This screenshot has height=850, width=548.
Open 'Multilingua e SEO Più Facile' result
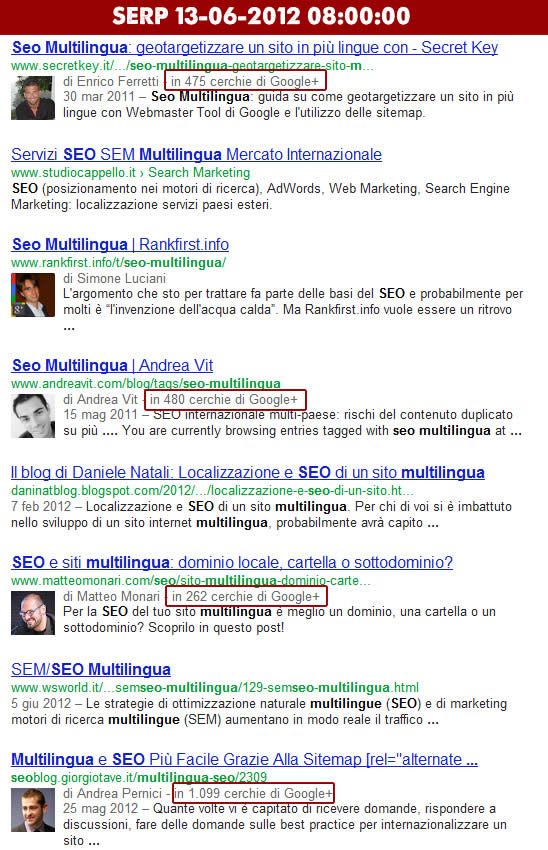coord(244,759)
